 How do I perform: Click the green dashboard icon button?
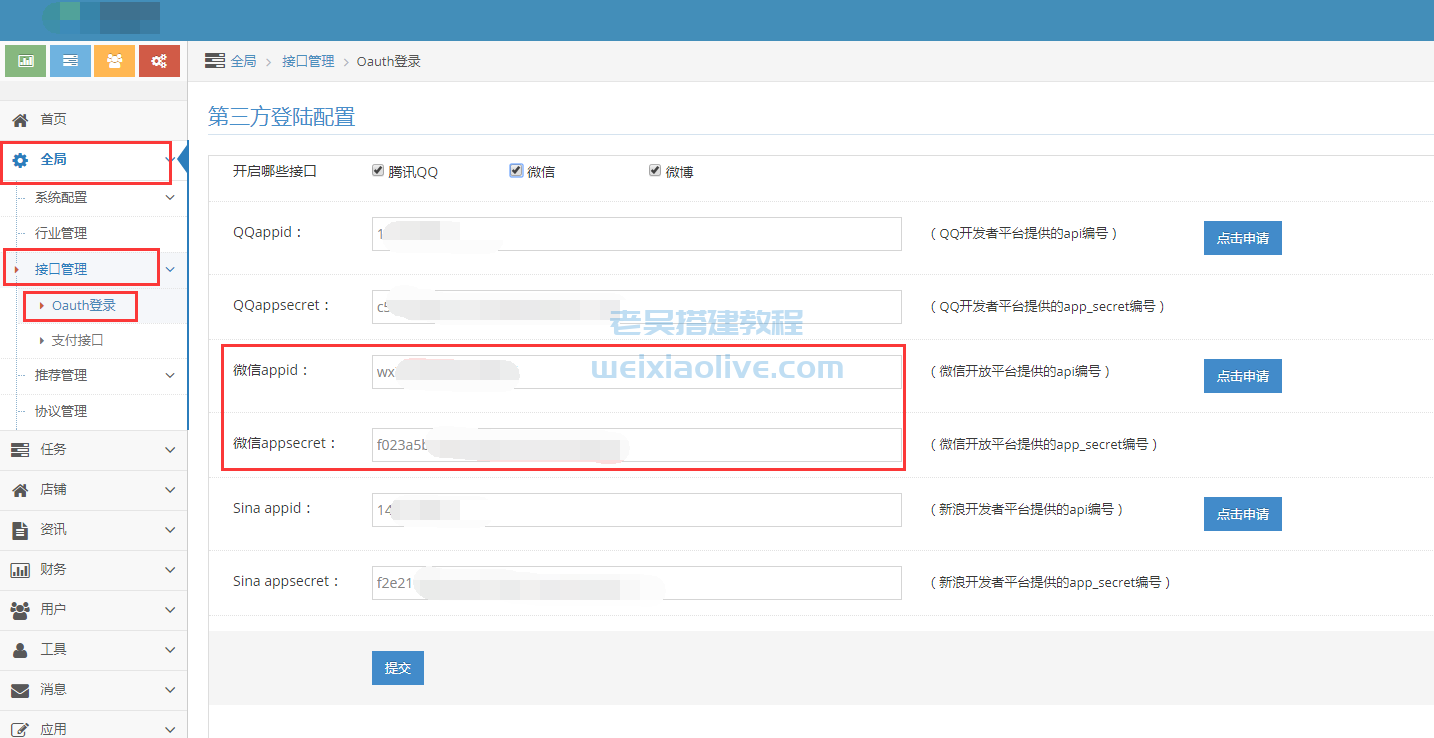pyautogui.click(x=25, y=61)
